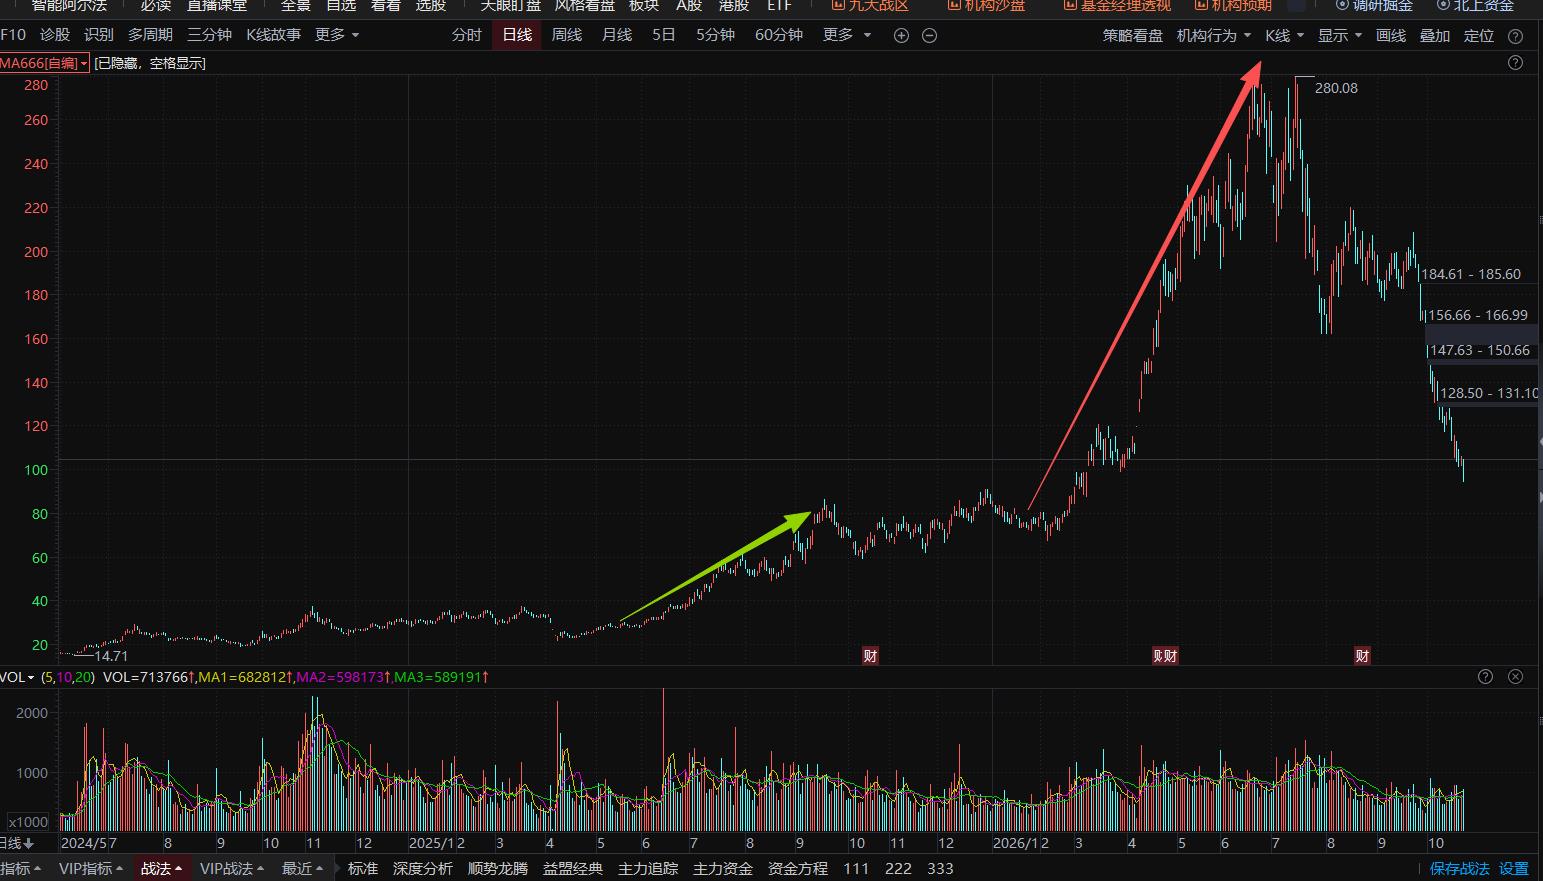This screenshot has height=881, width=1543.
Task: Click the volume panel help icon
Action: click(1485, 677)
